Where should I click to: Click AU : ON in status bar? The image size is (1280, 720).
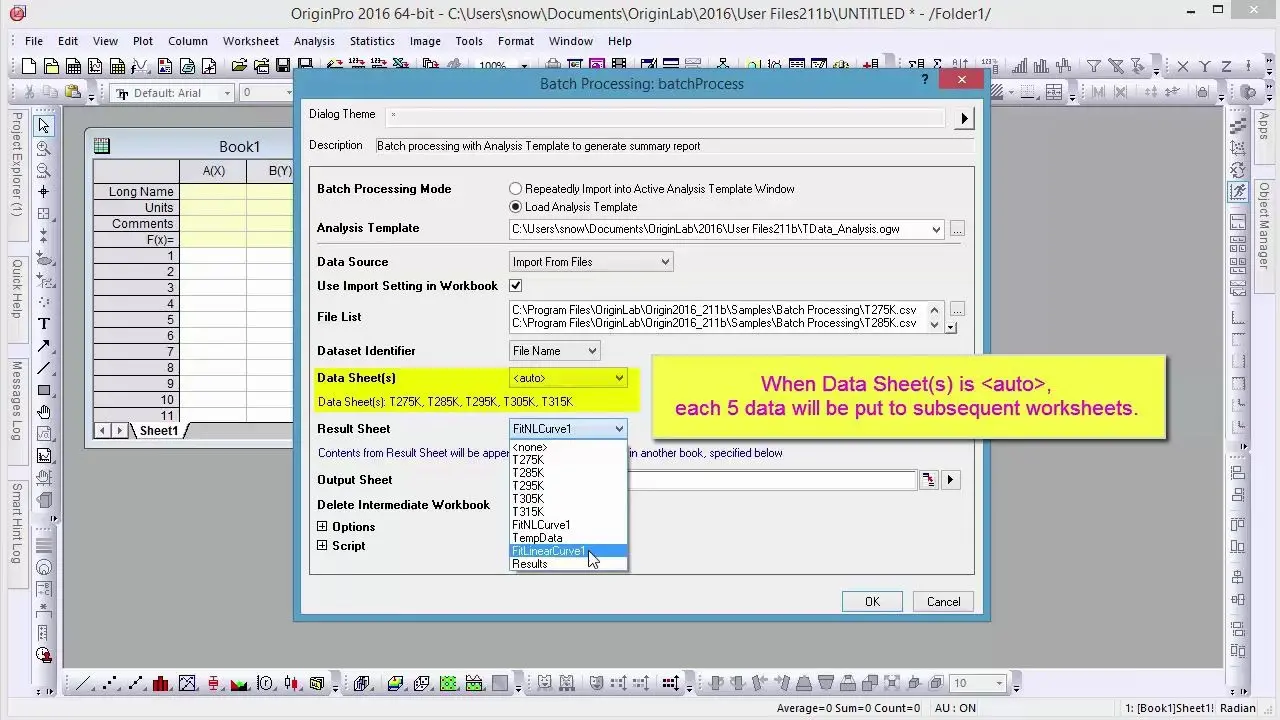(x=954, y=708)
